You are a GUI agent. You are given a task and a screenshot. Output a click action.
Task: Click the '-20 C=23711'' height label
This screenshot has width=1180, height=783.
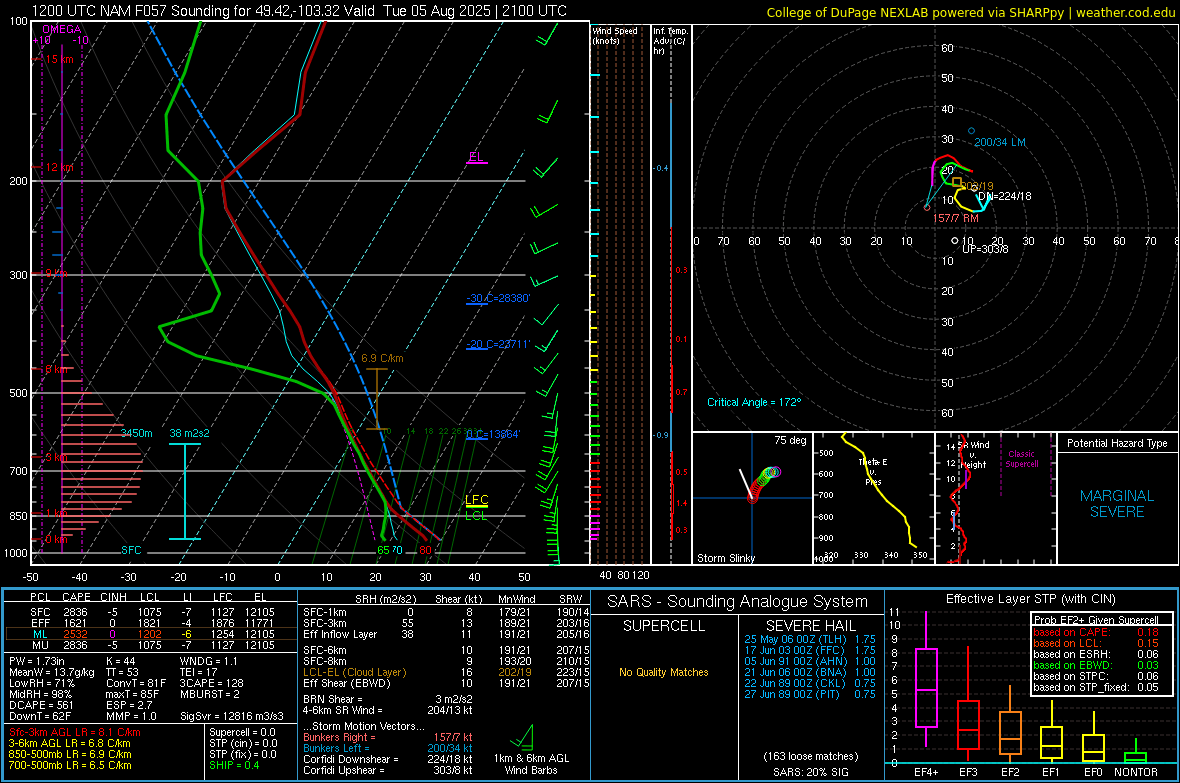click(498, 344)
